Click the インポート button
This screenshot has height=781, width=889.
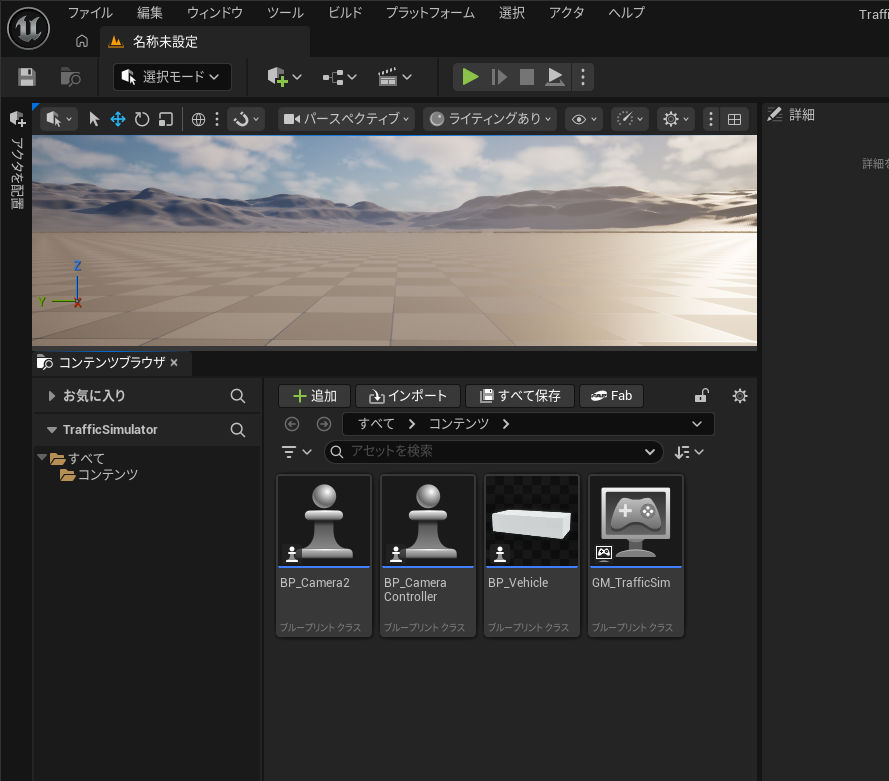click(408, 396)
